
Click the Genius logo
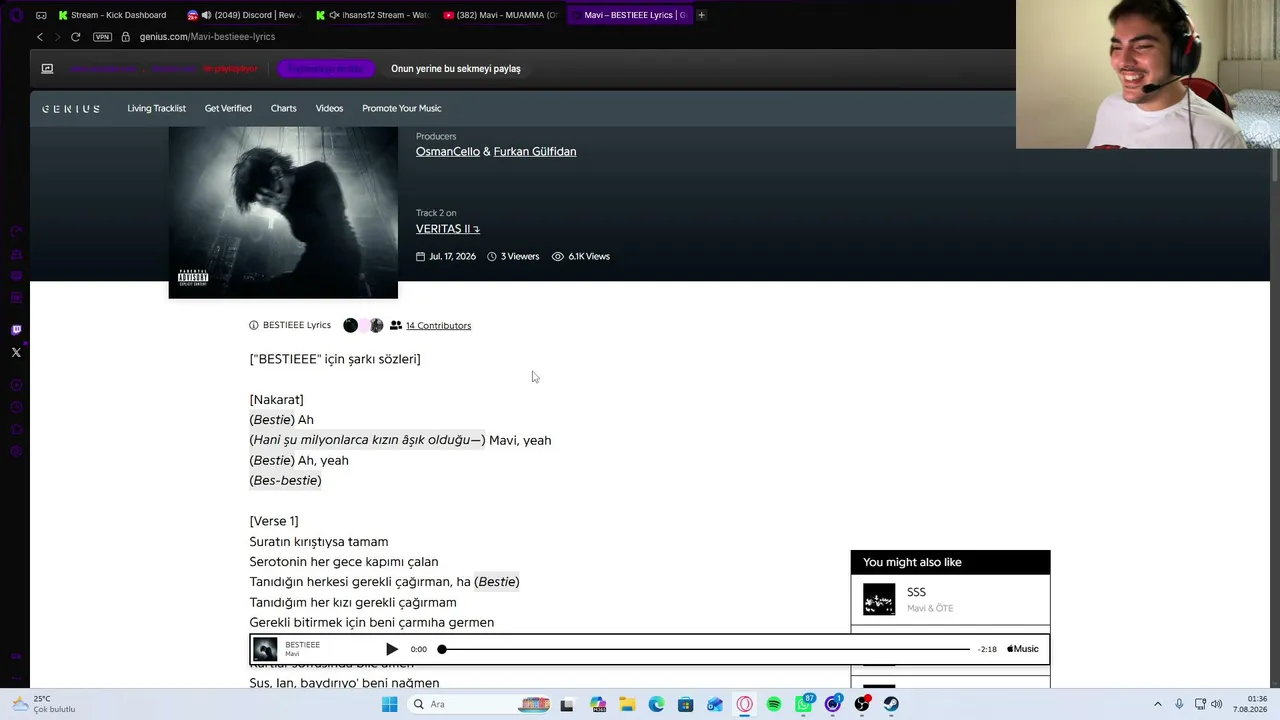(x=71, y=108)
